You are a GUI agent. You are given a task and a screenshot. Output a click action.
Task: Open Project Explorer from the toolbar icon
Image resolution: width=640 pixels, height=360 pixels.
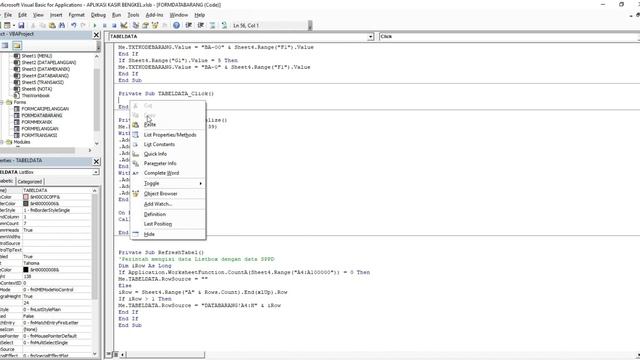pos(136,25)
